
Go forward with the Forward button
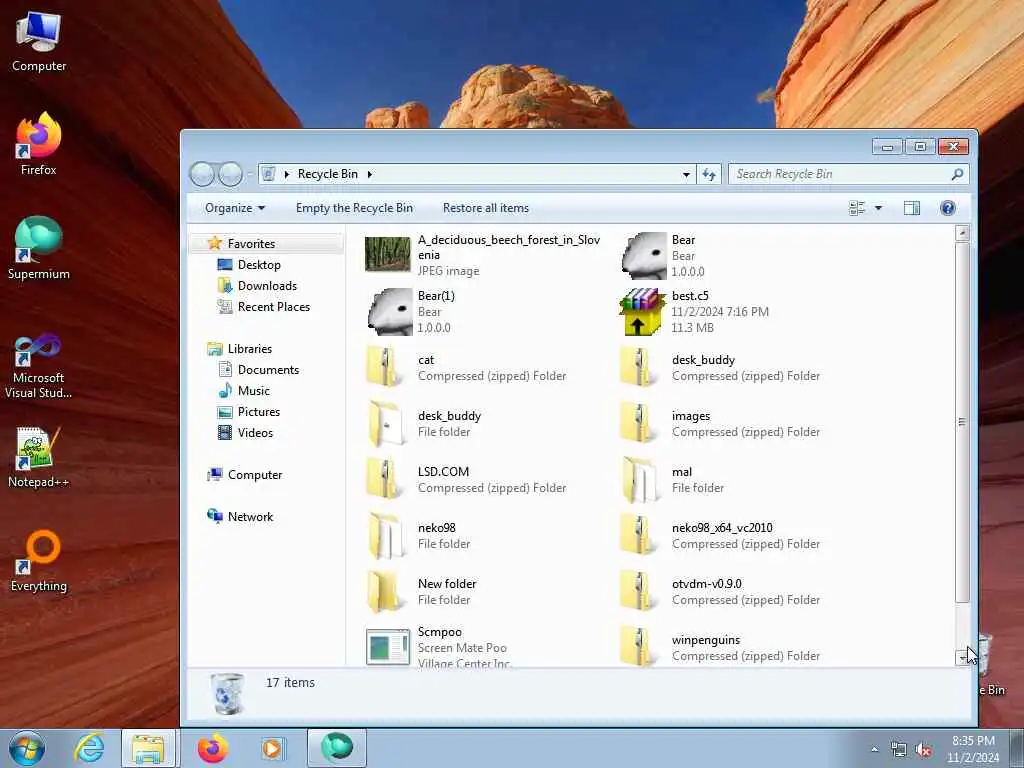[230, 174]
